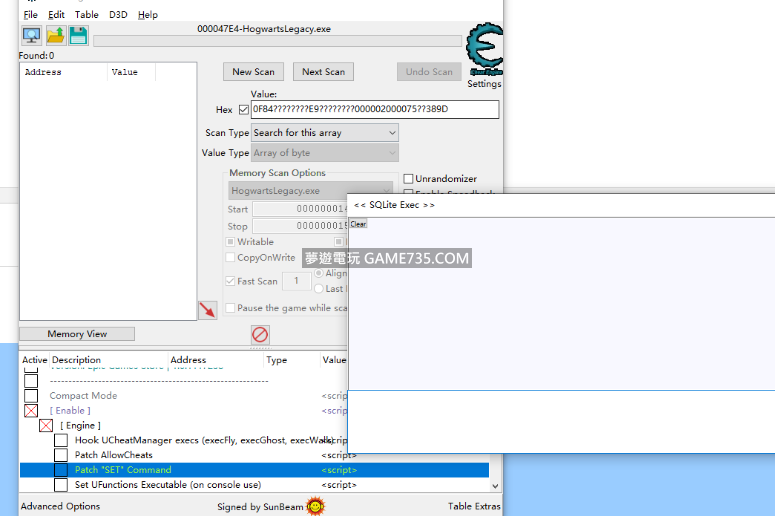Open the Scan Type dropdown
Image resolution: width=775 pixels, height=516 pixels.
click(x=325, y=132)
